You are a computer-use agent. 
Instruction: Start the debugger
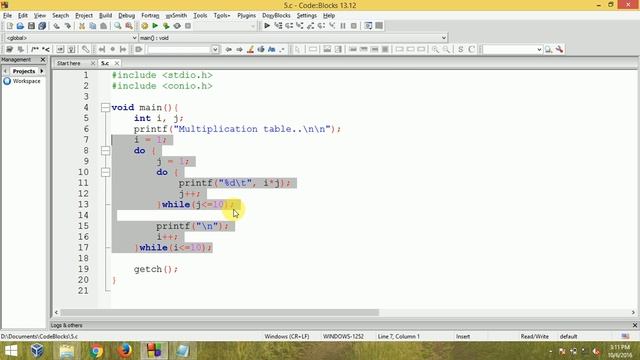tap(267, 26)
